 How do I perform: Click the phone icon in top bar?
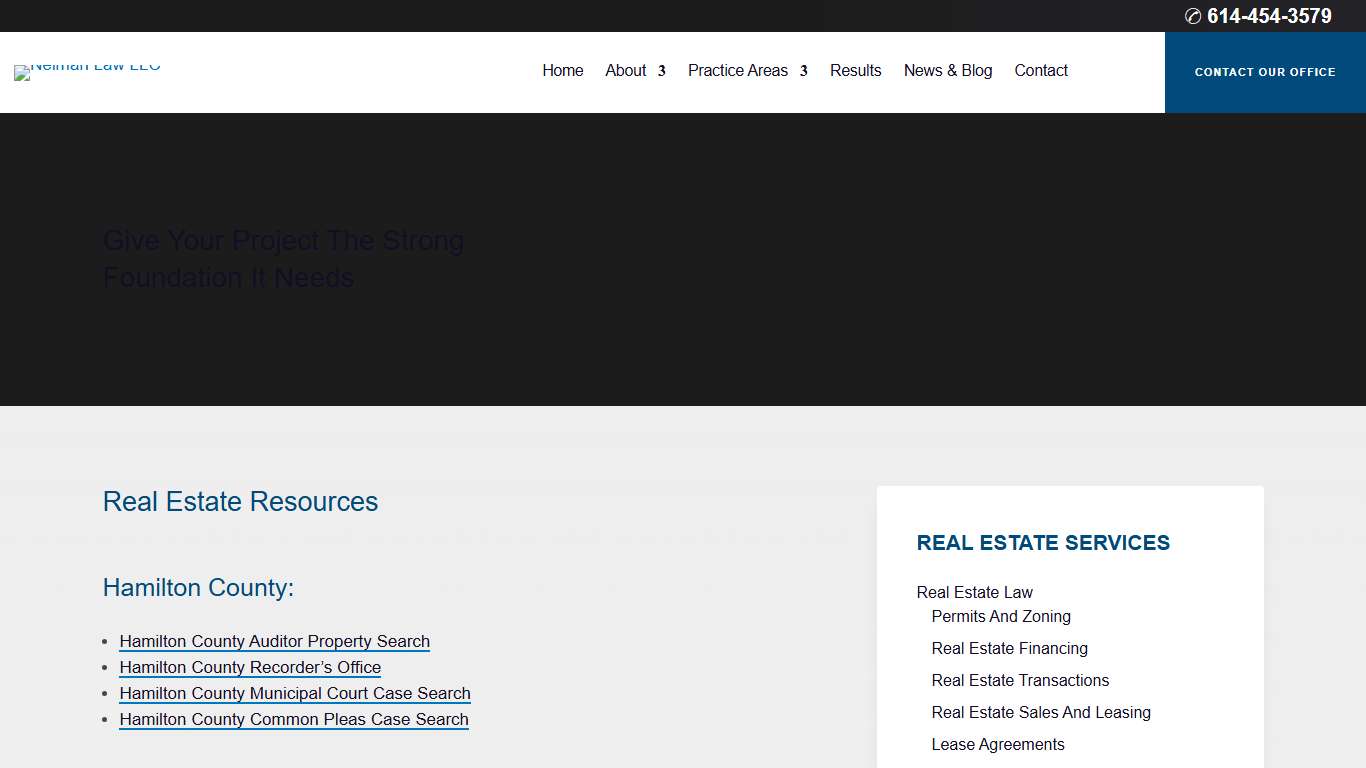(x=1192, y=16)
